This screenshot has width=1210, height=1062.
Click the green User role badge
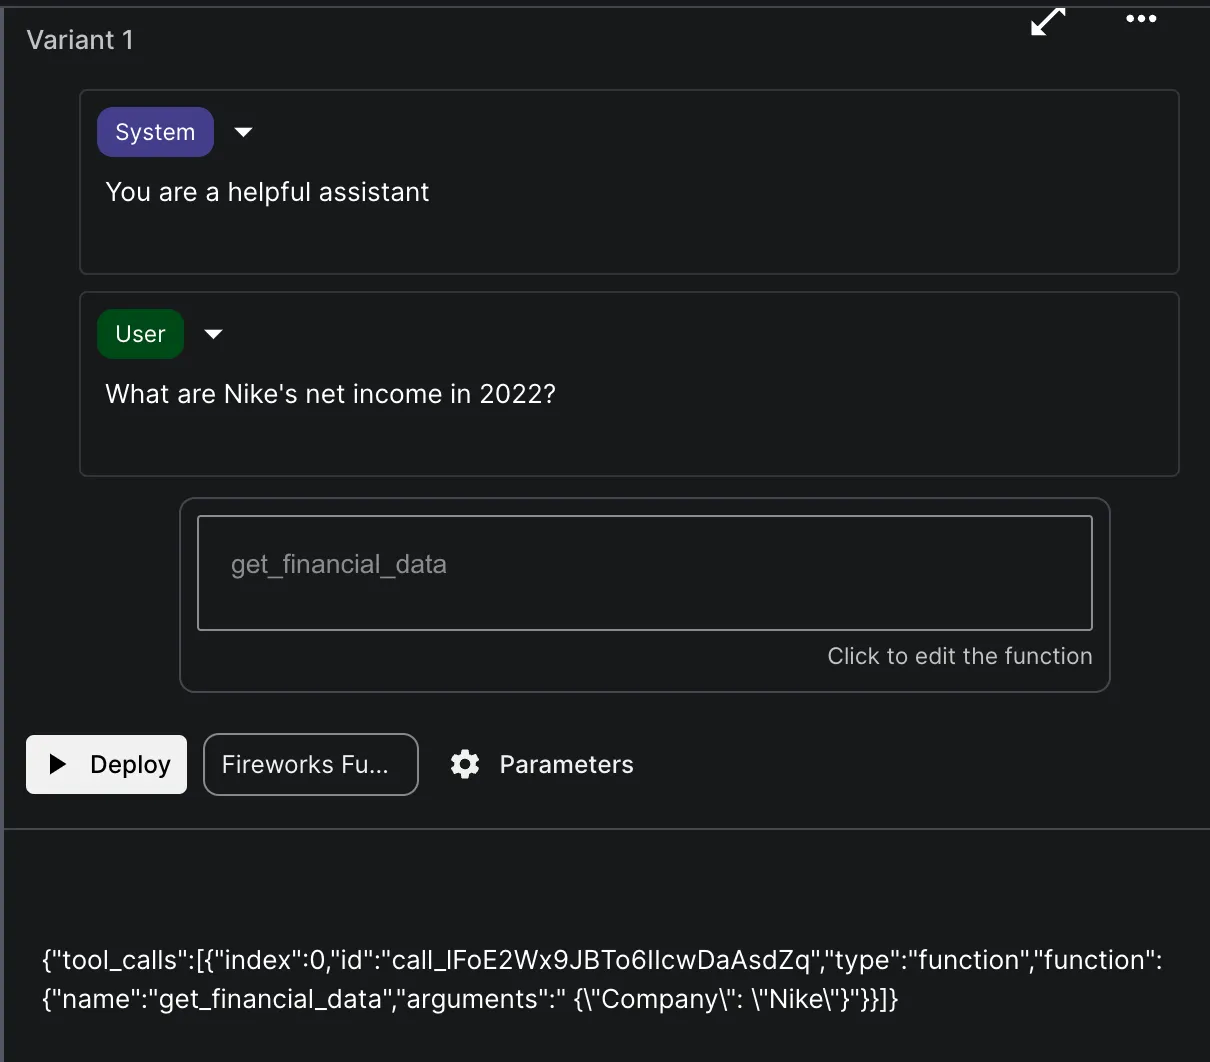pyautogui.click(x=140, y=334)
